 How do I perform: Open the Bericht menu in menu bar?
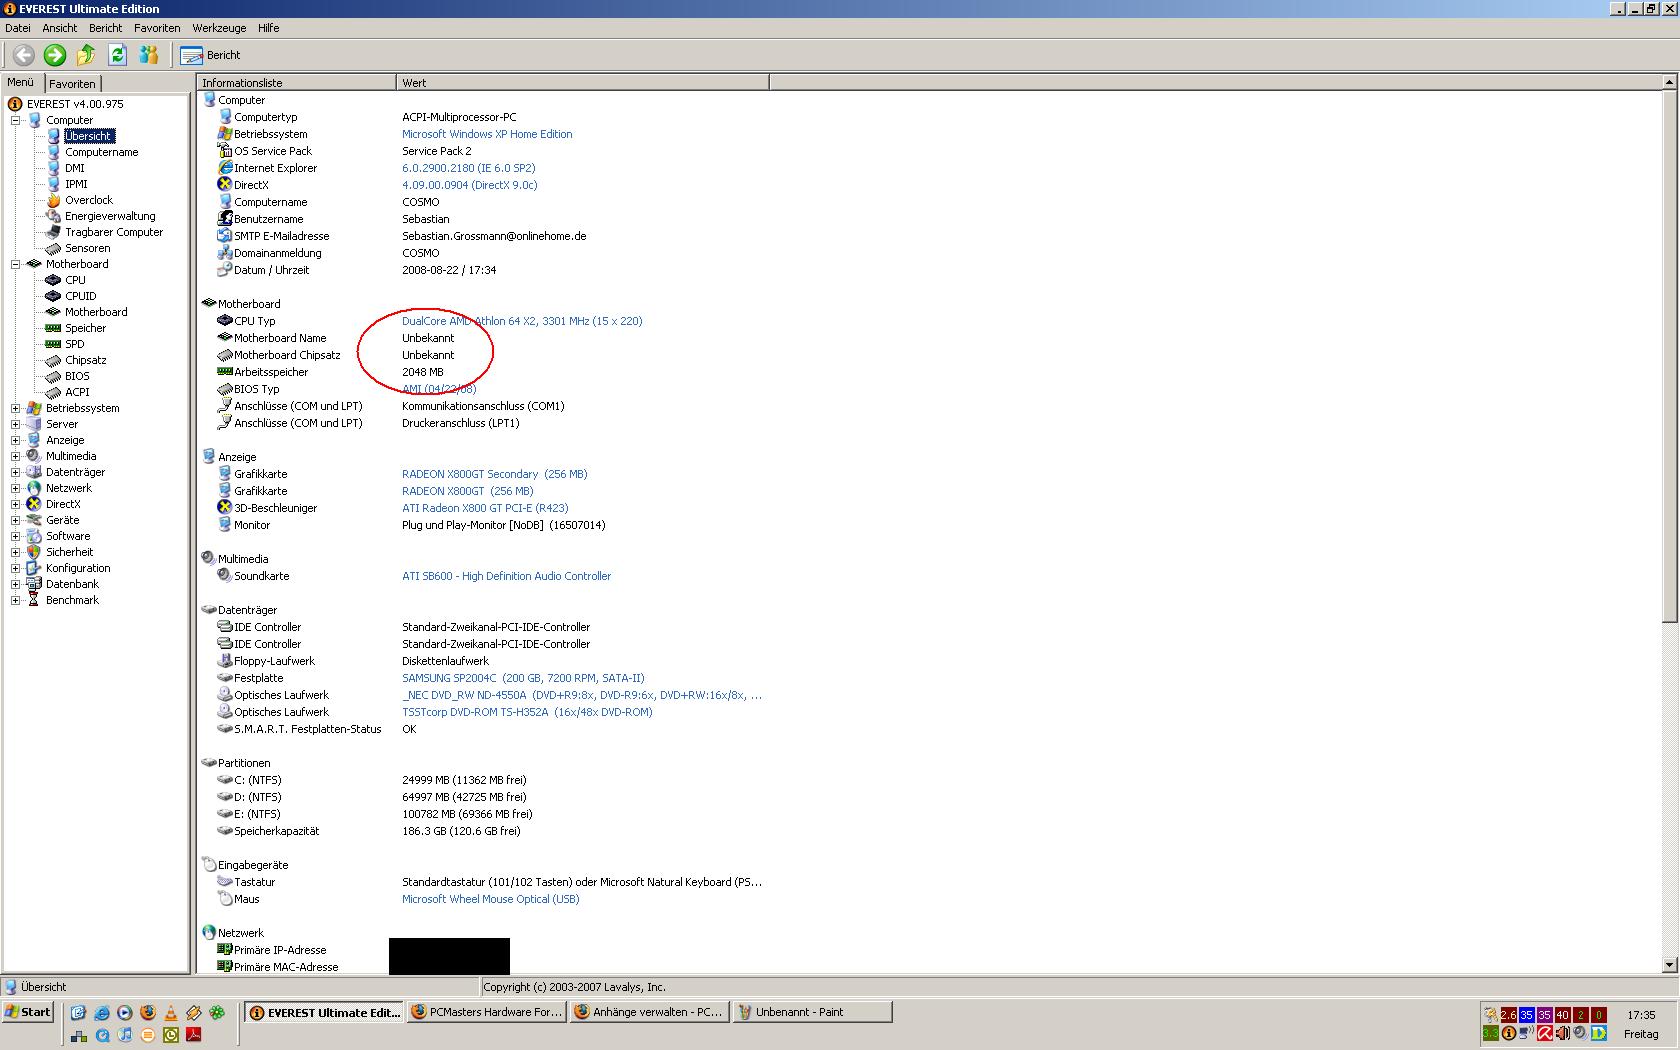click(x=105, y=28)
